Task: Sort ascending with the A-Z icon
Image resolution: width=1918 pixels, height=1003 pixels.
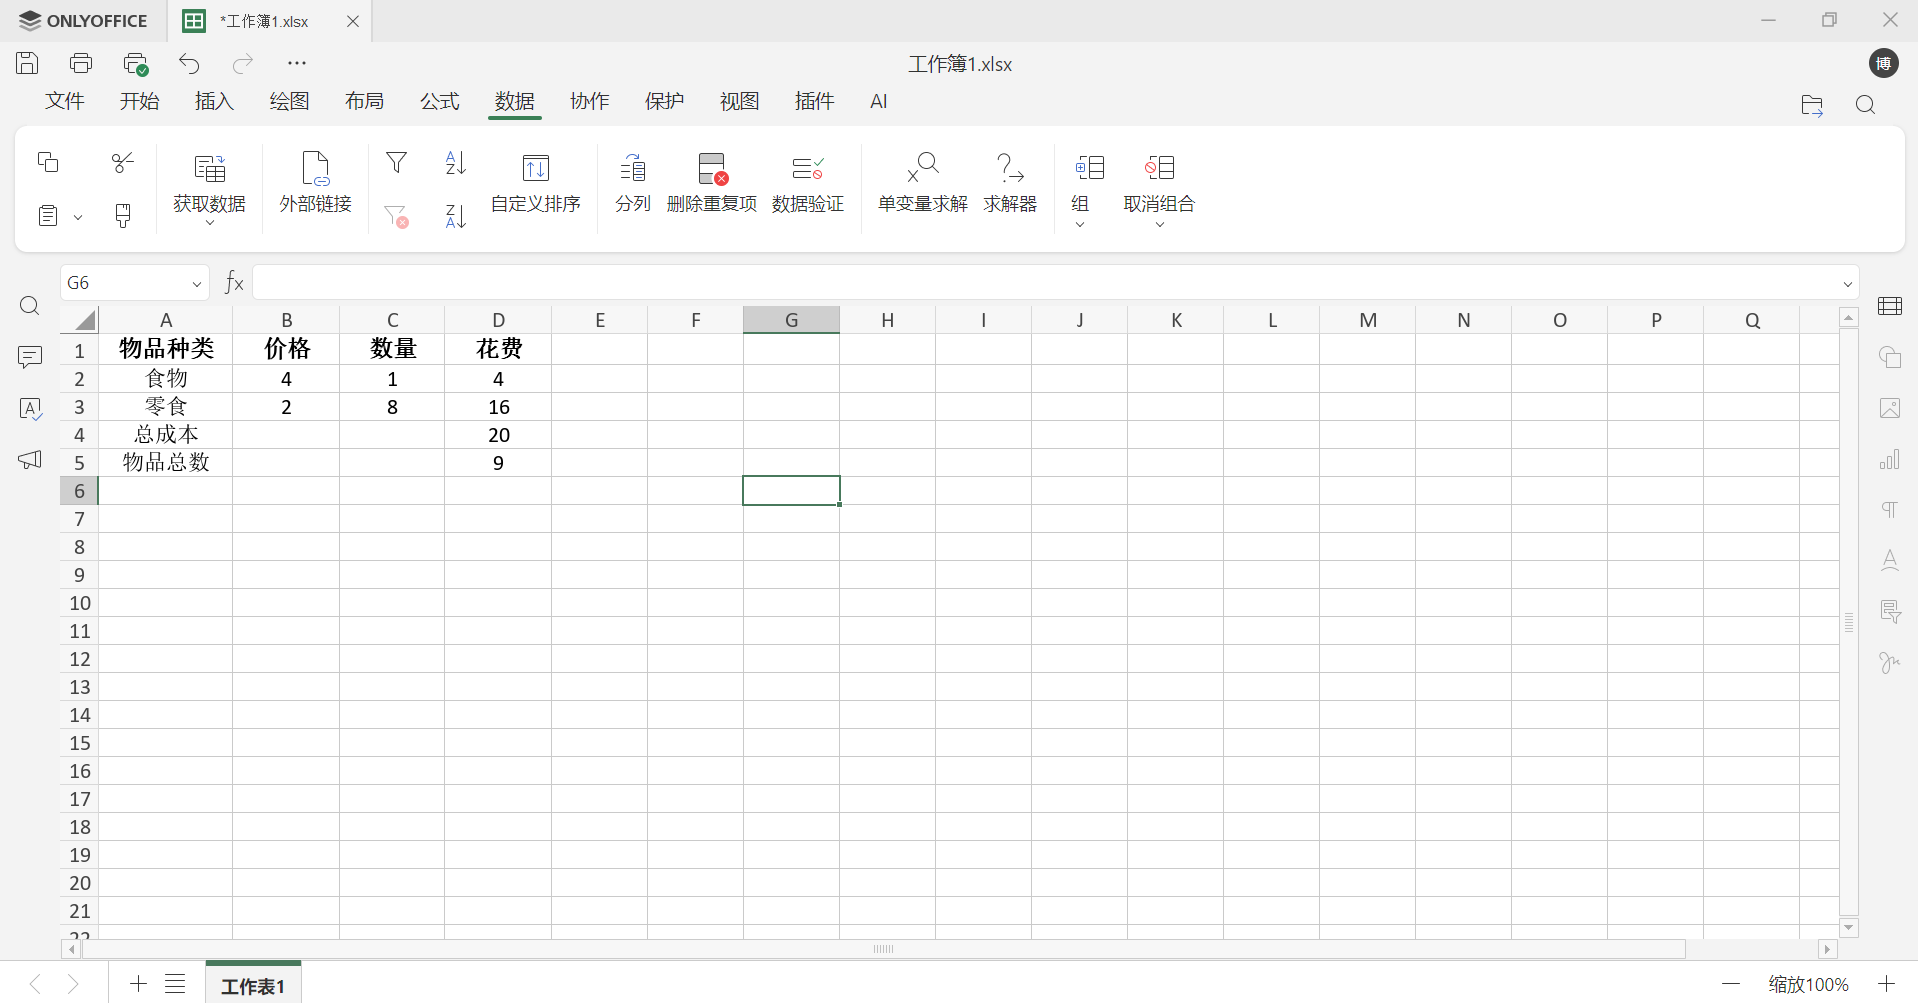Action: click(455, 163)
